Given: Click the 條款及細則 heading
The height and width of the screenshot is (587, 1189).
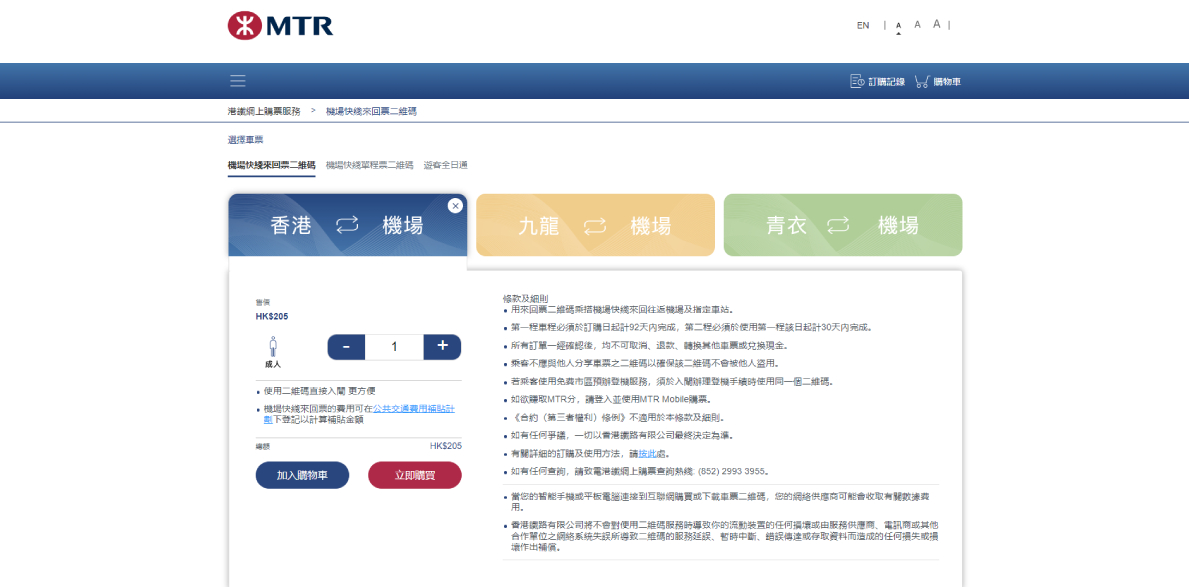Looking at the screenshot, I should [x=525, y=298].
